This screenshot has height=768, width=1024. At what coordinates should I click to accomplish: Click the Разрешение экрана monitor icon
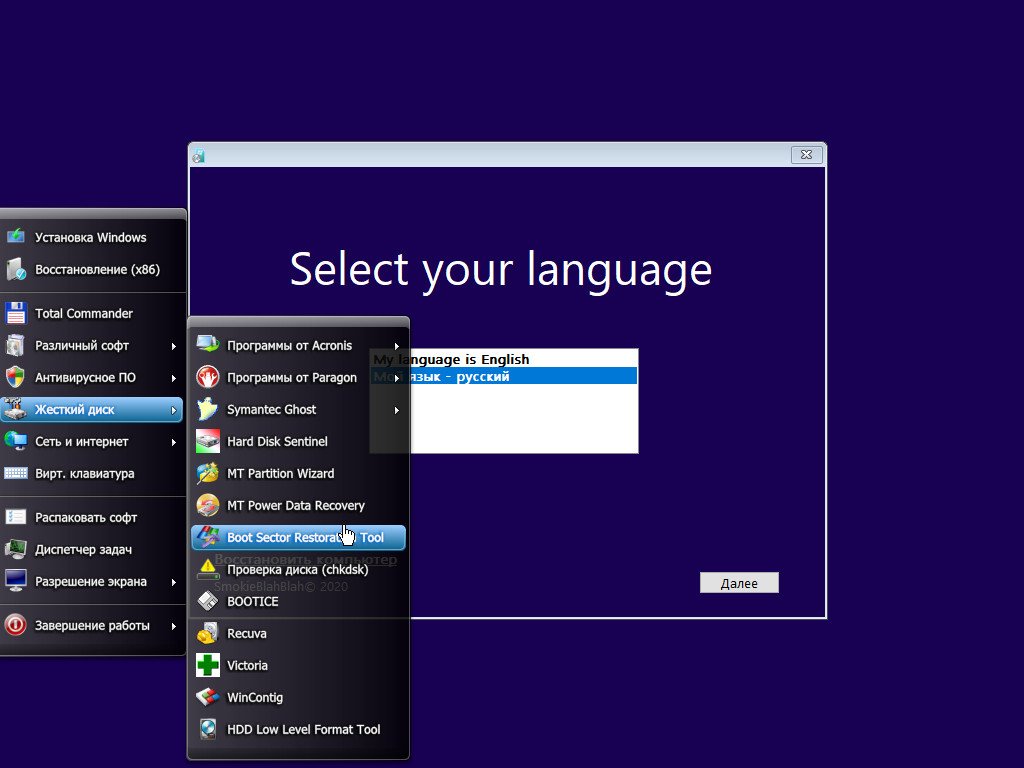coord(16,581)
